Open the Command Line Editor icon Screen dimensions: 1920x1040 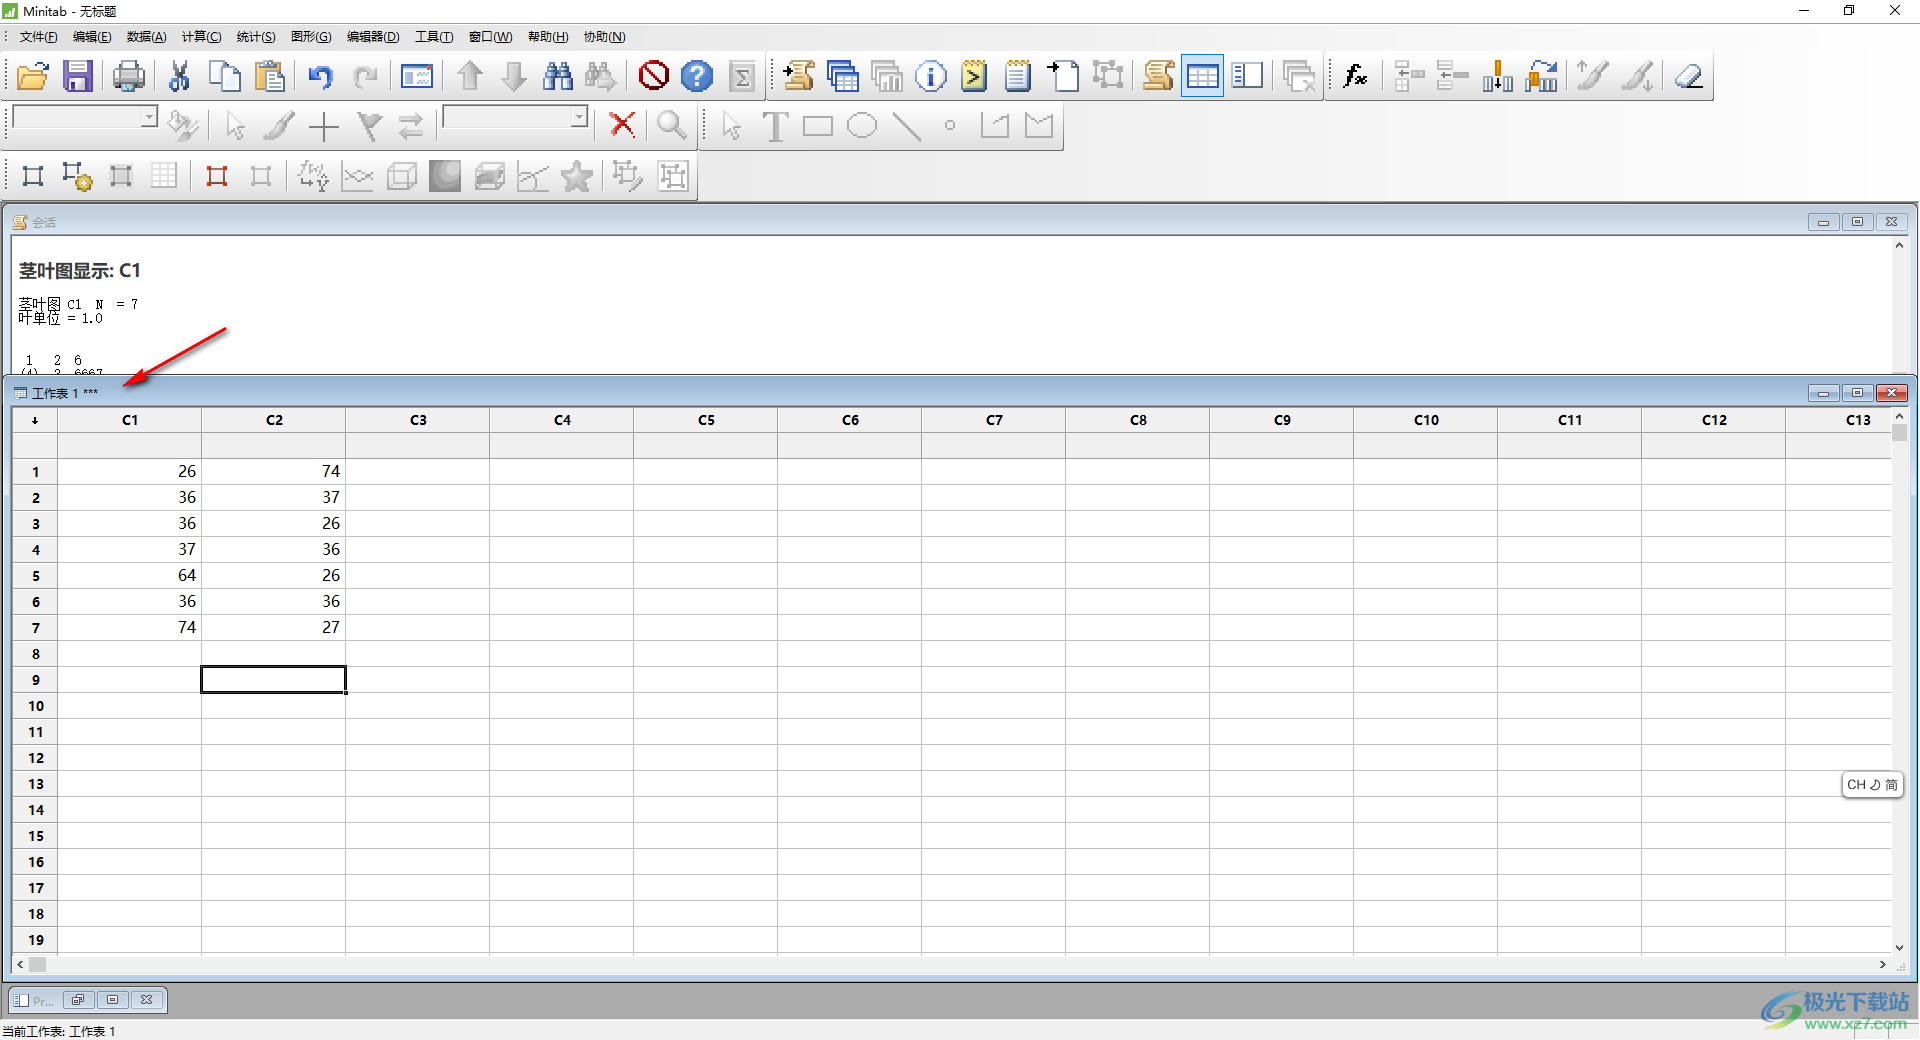point(974,76)
